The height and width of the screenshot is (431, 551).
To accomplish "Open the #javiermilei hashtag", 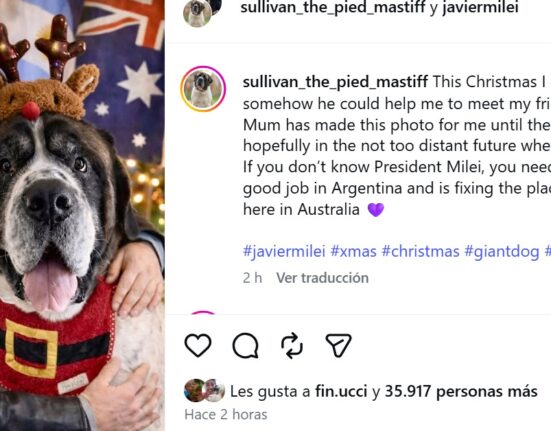I will click(x=284, y=252).
